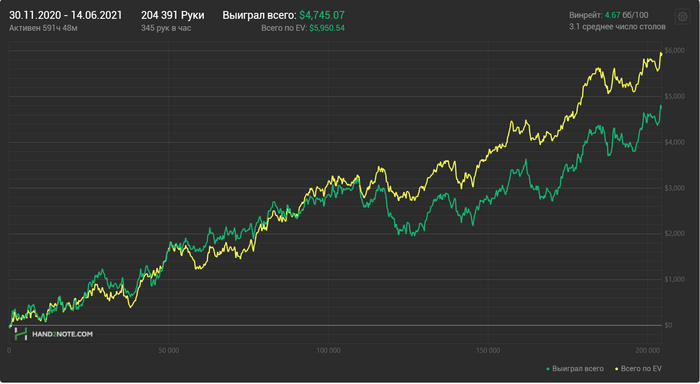Click the $1,000 y-axis label

(675, 280)
